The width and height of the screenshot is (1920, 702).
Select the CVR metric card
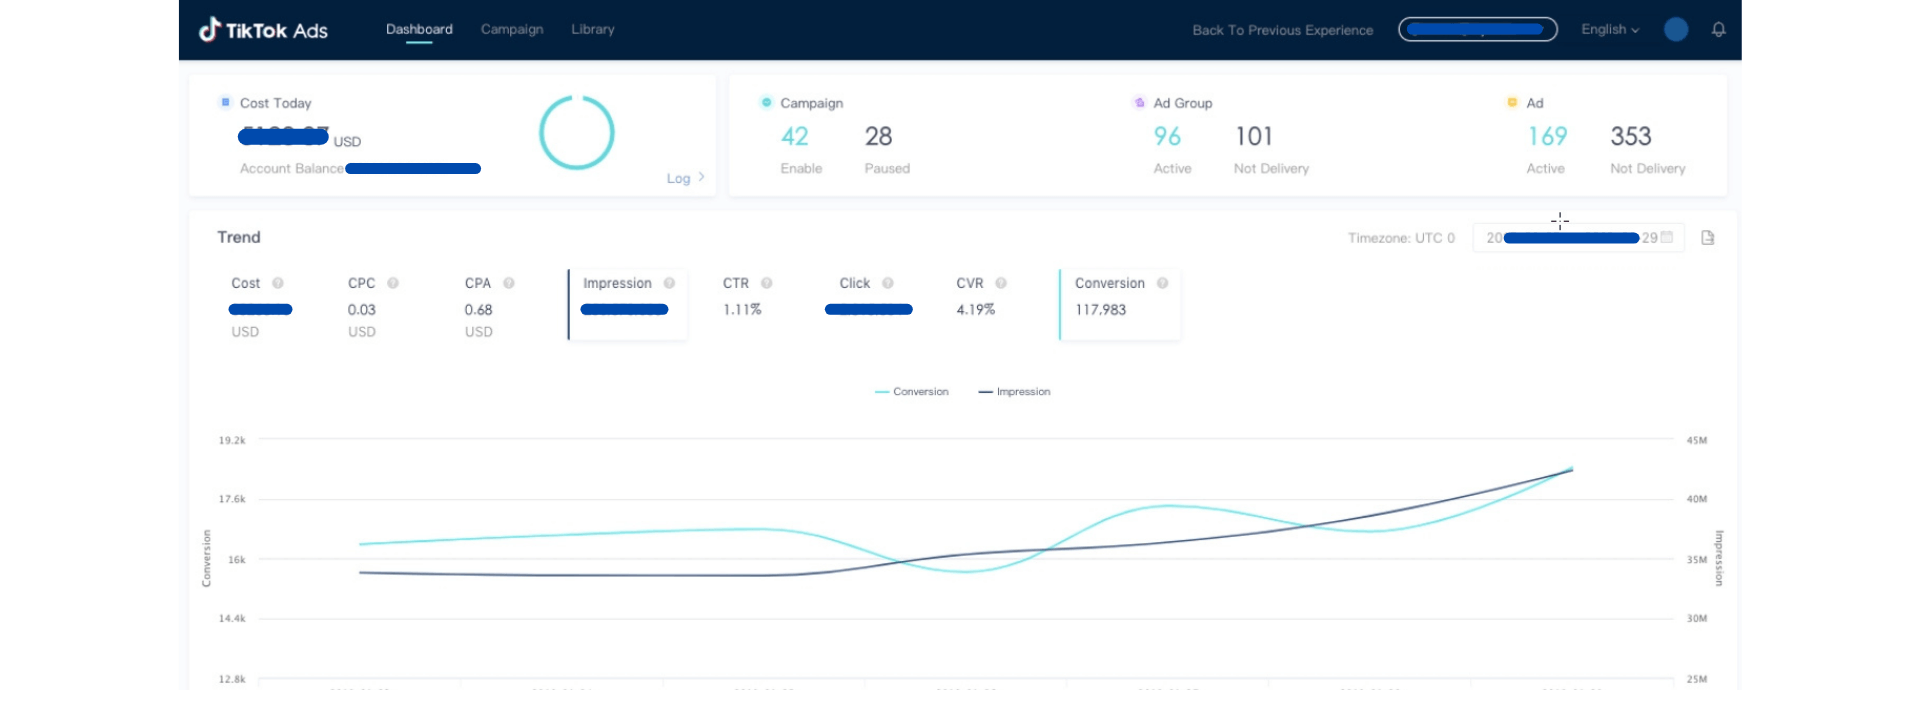(981, 305)
